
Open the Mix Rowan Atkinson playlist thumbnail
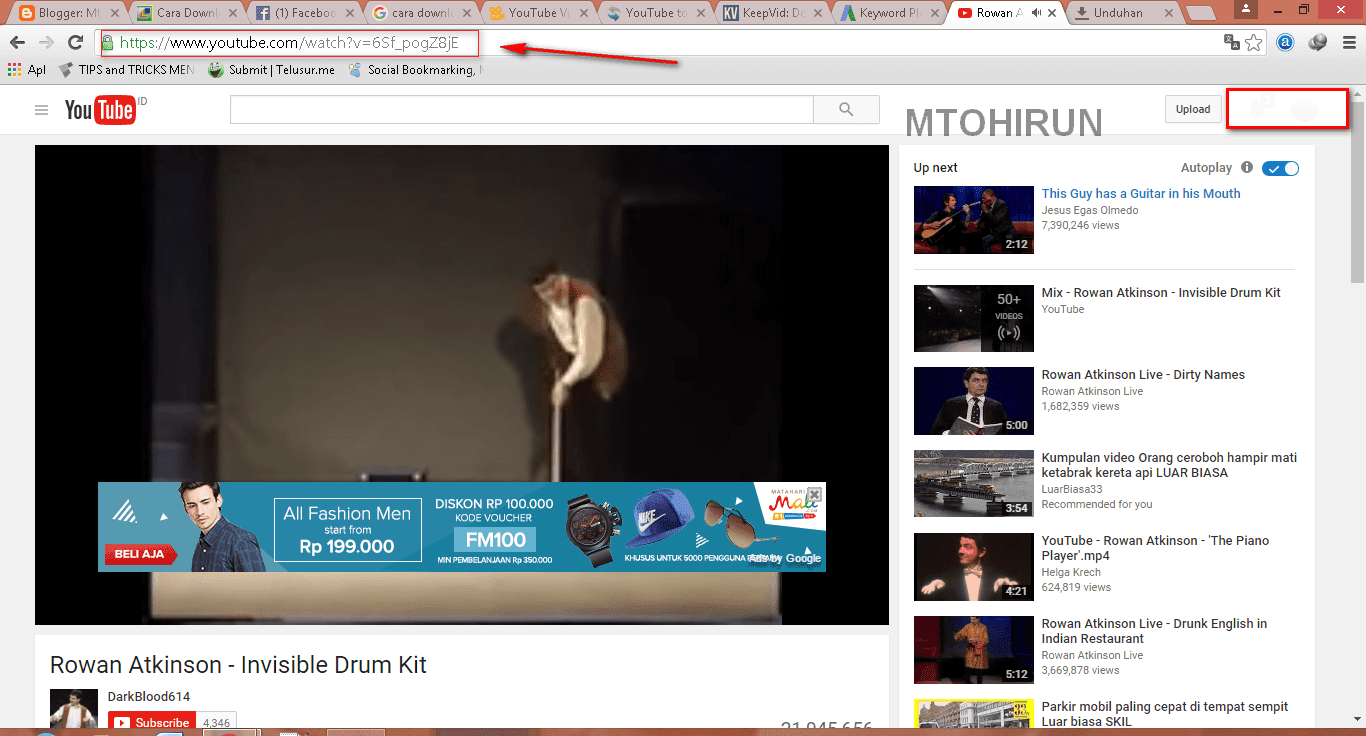click(x=974, y=319)
